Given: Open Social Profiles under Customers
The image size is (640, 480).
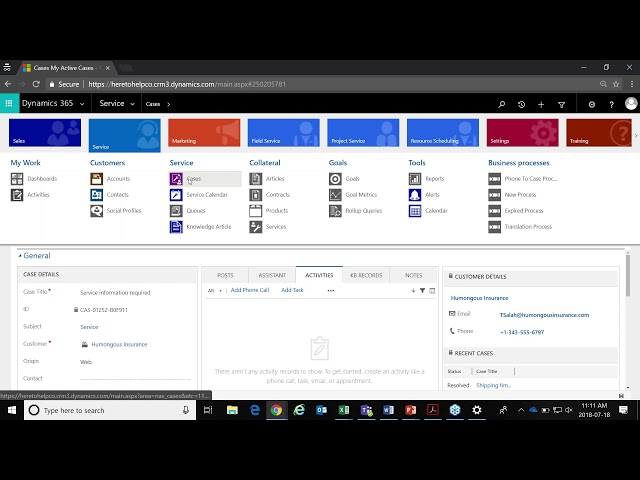Looking at the screenshot, I should [x=116, y=211].
